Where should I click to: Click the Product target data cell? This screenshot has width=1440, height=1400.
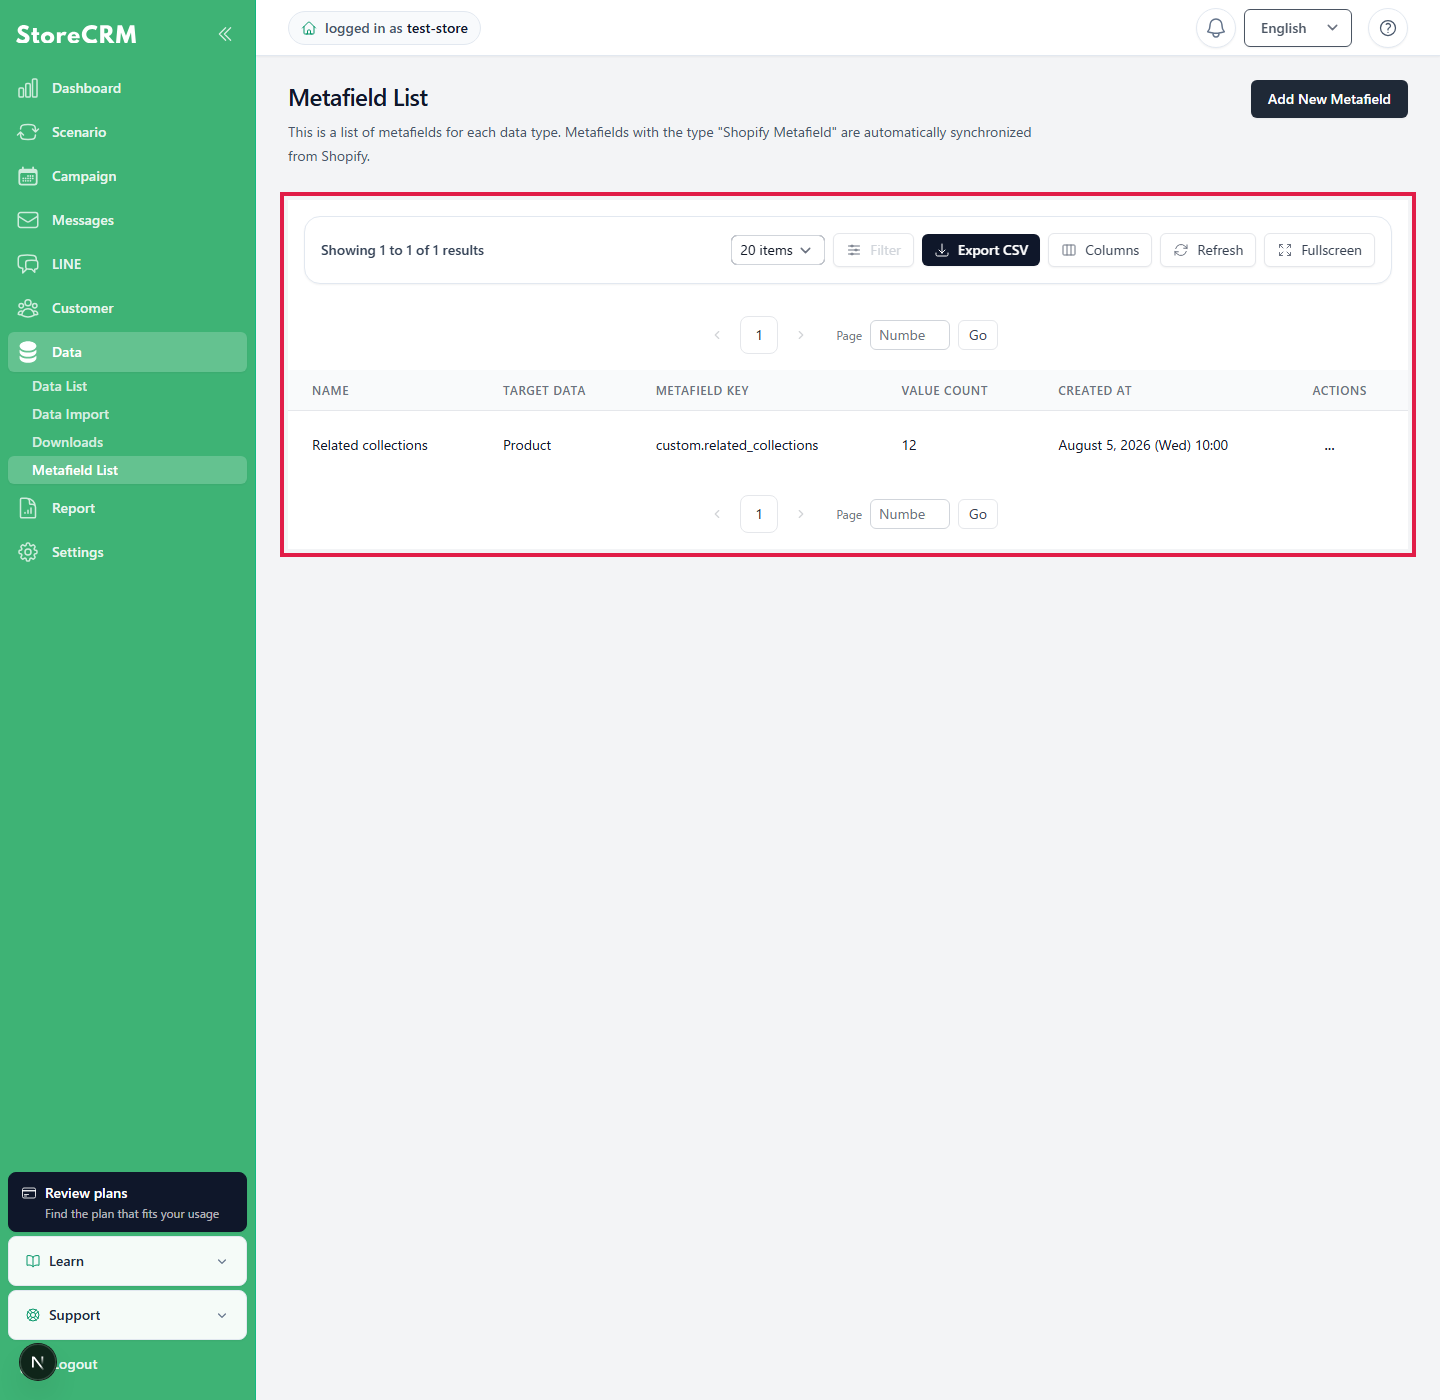click(527, 445)
